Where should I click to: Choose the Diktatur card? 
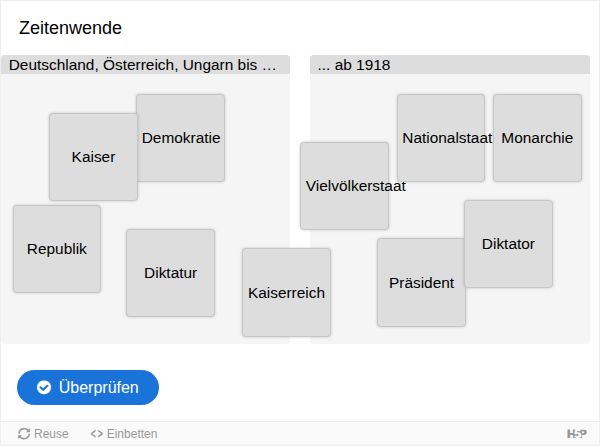coord(171,273)
